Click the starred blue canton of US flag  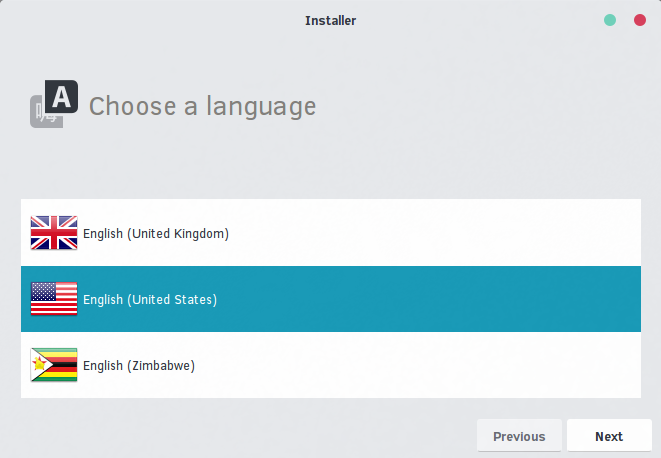(43, 291)
